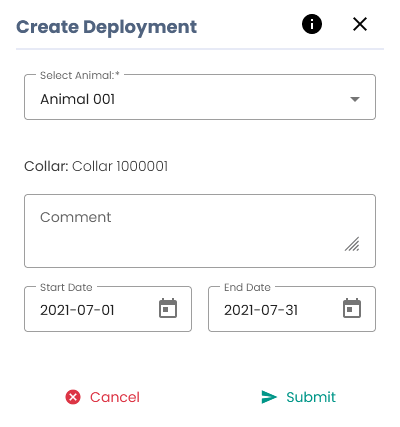Open the info icon beside Create Deployment

click(312, 24)
